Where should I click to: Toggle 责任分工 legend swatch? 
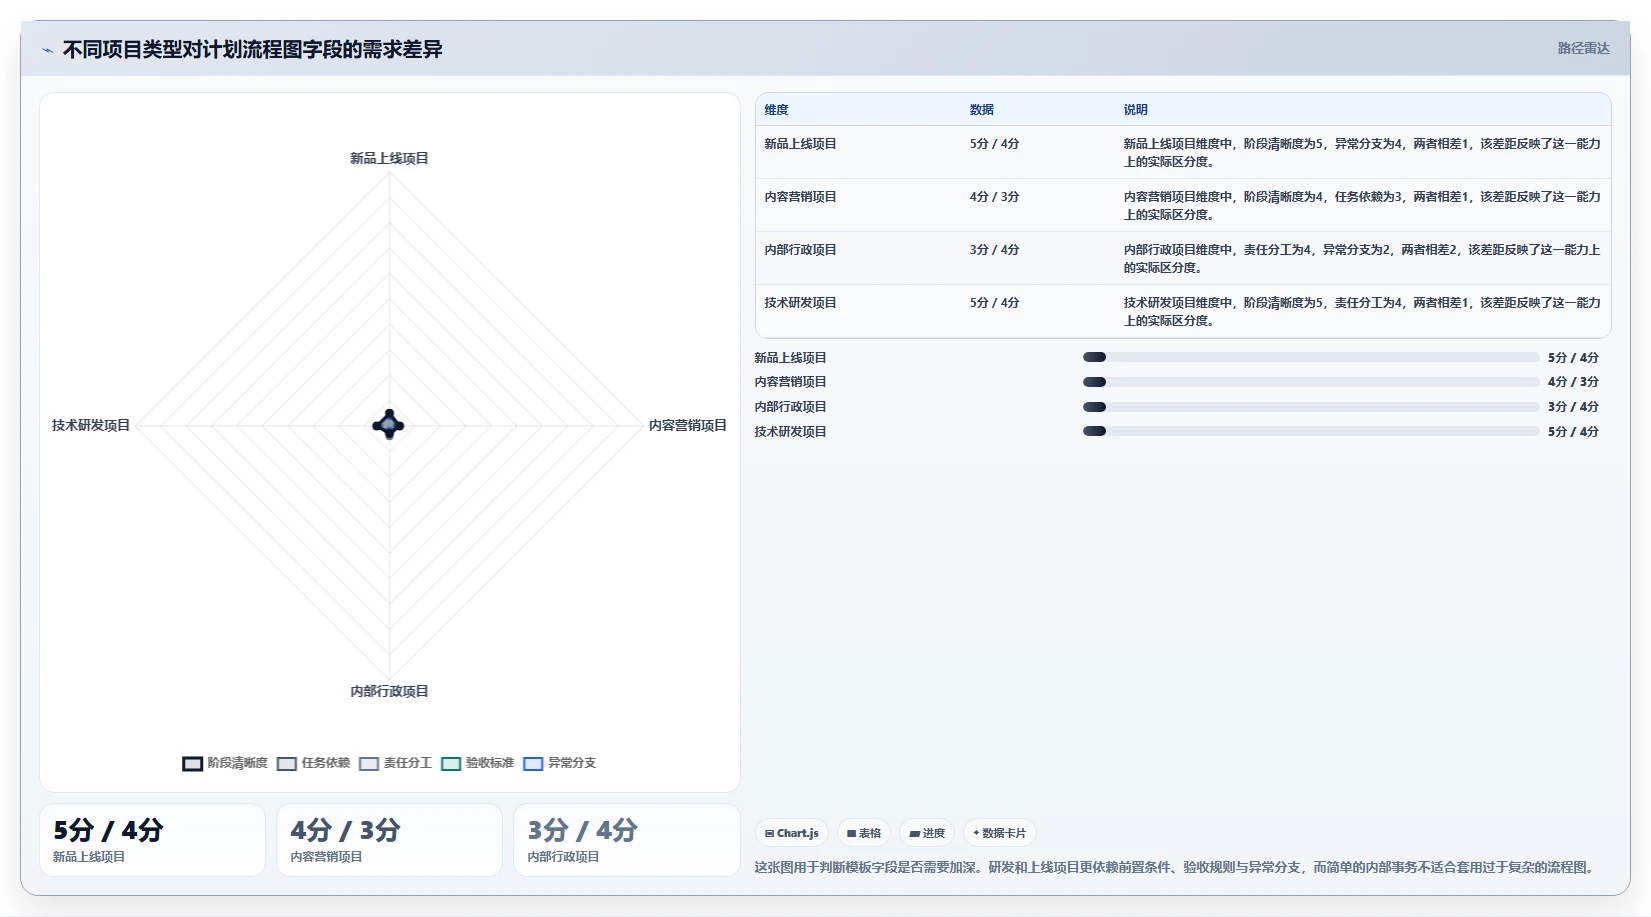pos(369,763)
